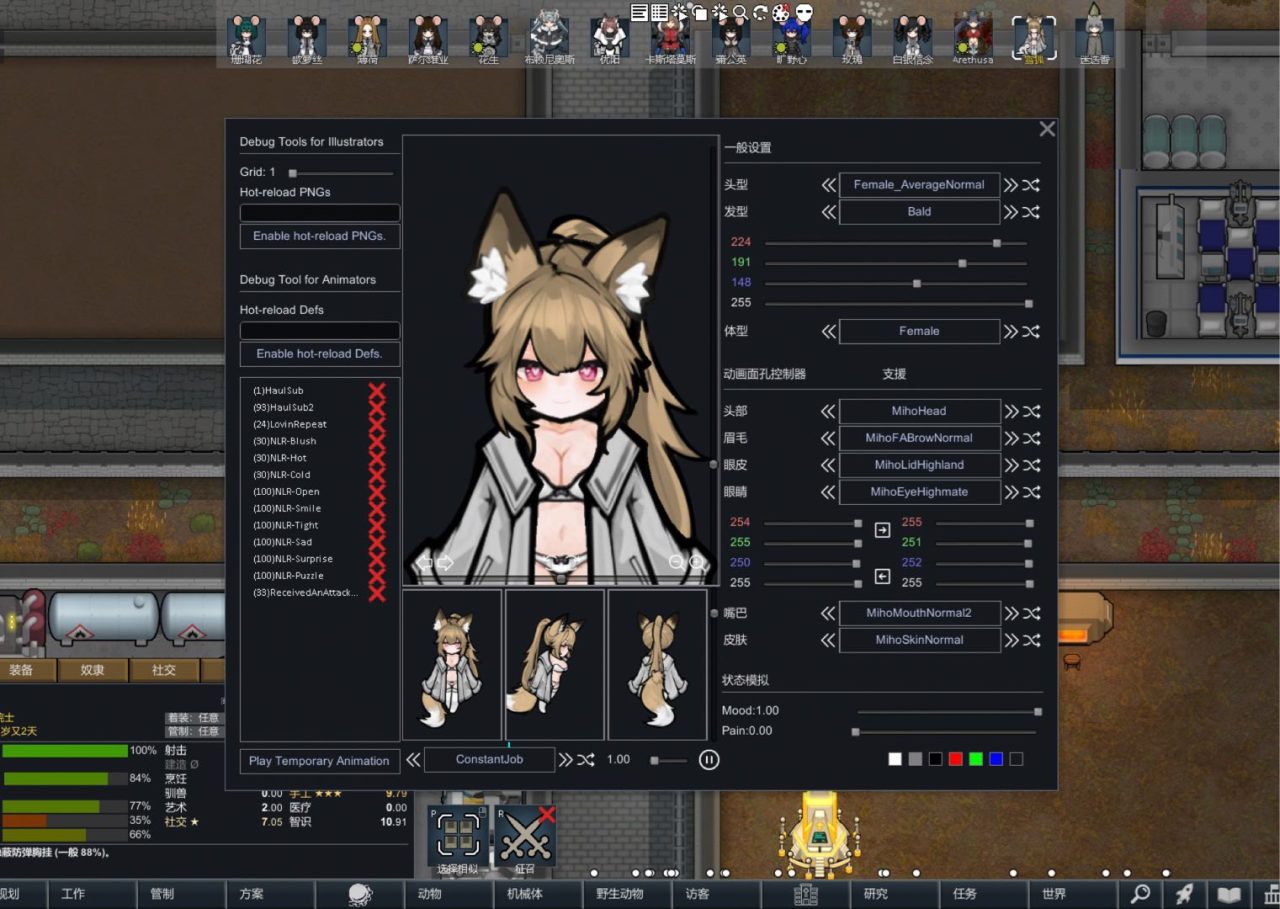1280x909 pixels.
Task: Switch to the 社交 social tab
Action: point(164,670)
